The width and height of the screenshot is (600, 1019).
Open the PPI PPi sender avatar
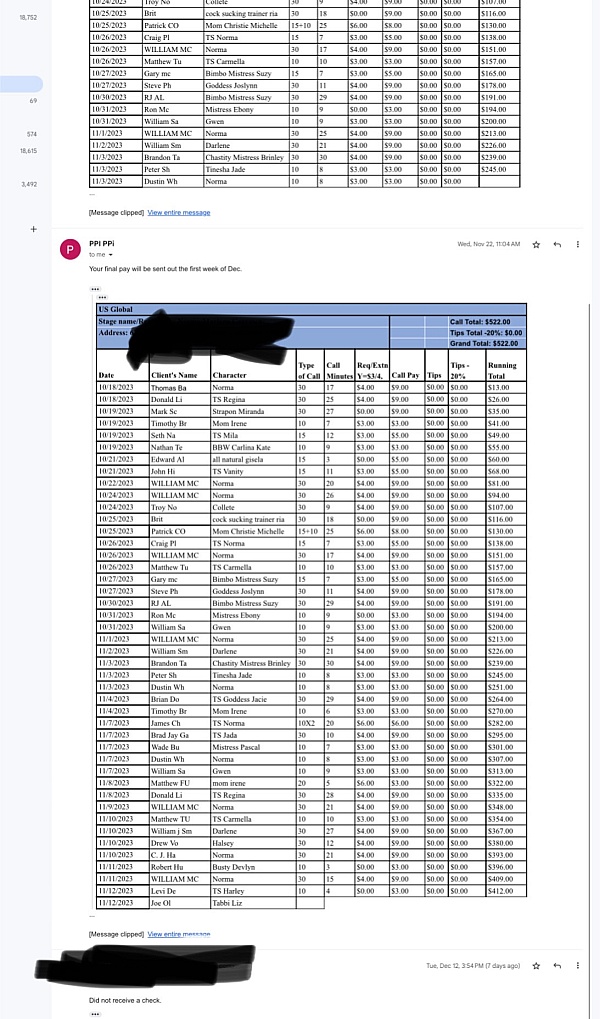coord(70,249)
